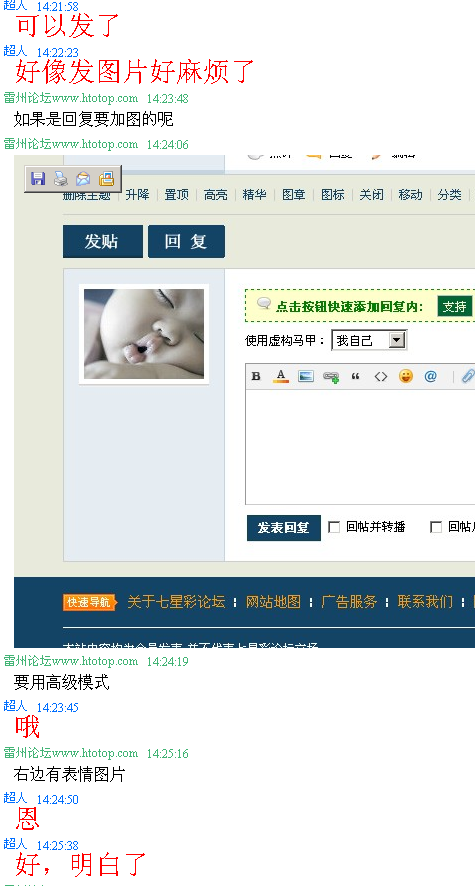Click the insert image icon in editor

306,376
